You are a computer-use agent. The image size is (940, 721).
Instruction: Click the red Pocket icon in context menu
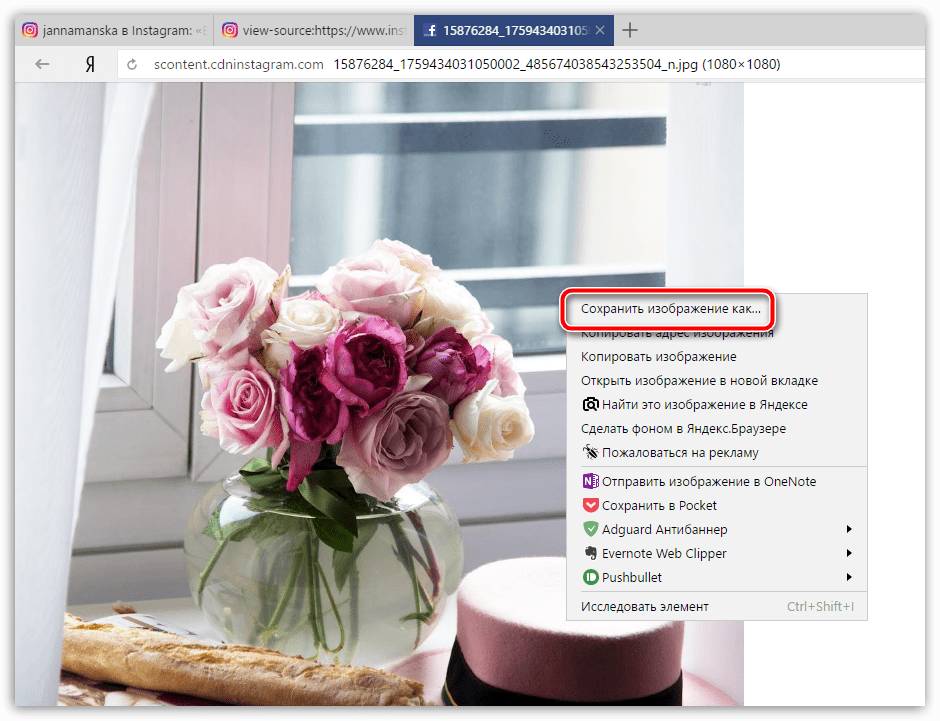click(x=590, y=505)
